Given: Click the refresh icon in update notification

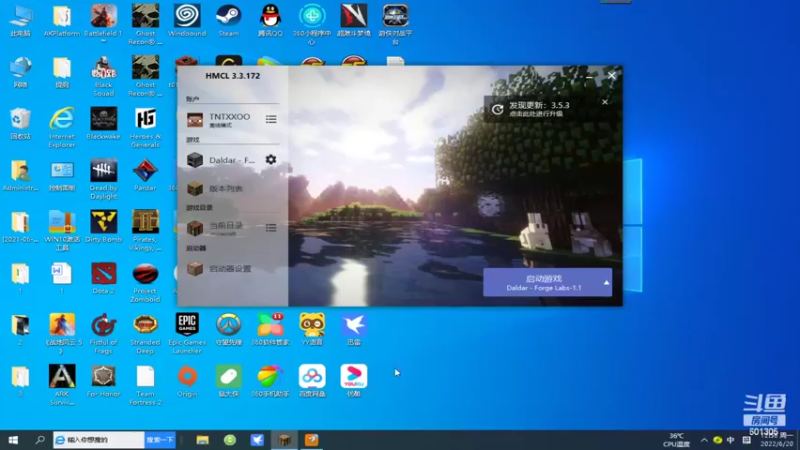Looking at the screenshot, I should [x=497, y=109].
